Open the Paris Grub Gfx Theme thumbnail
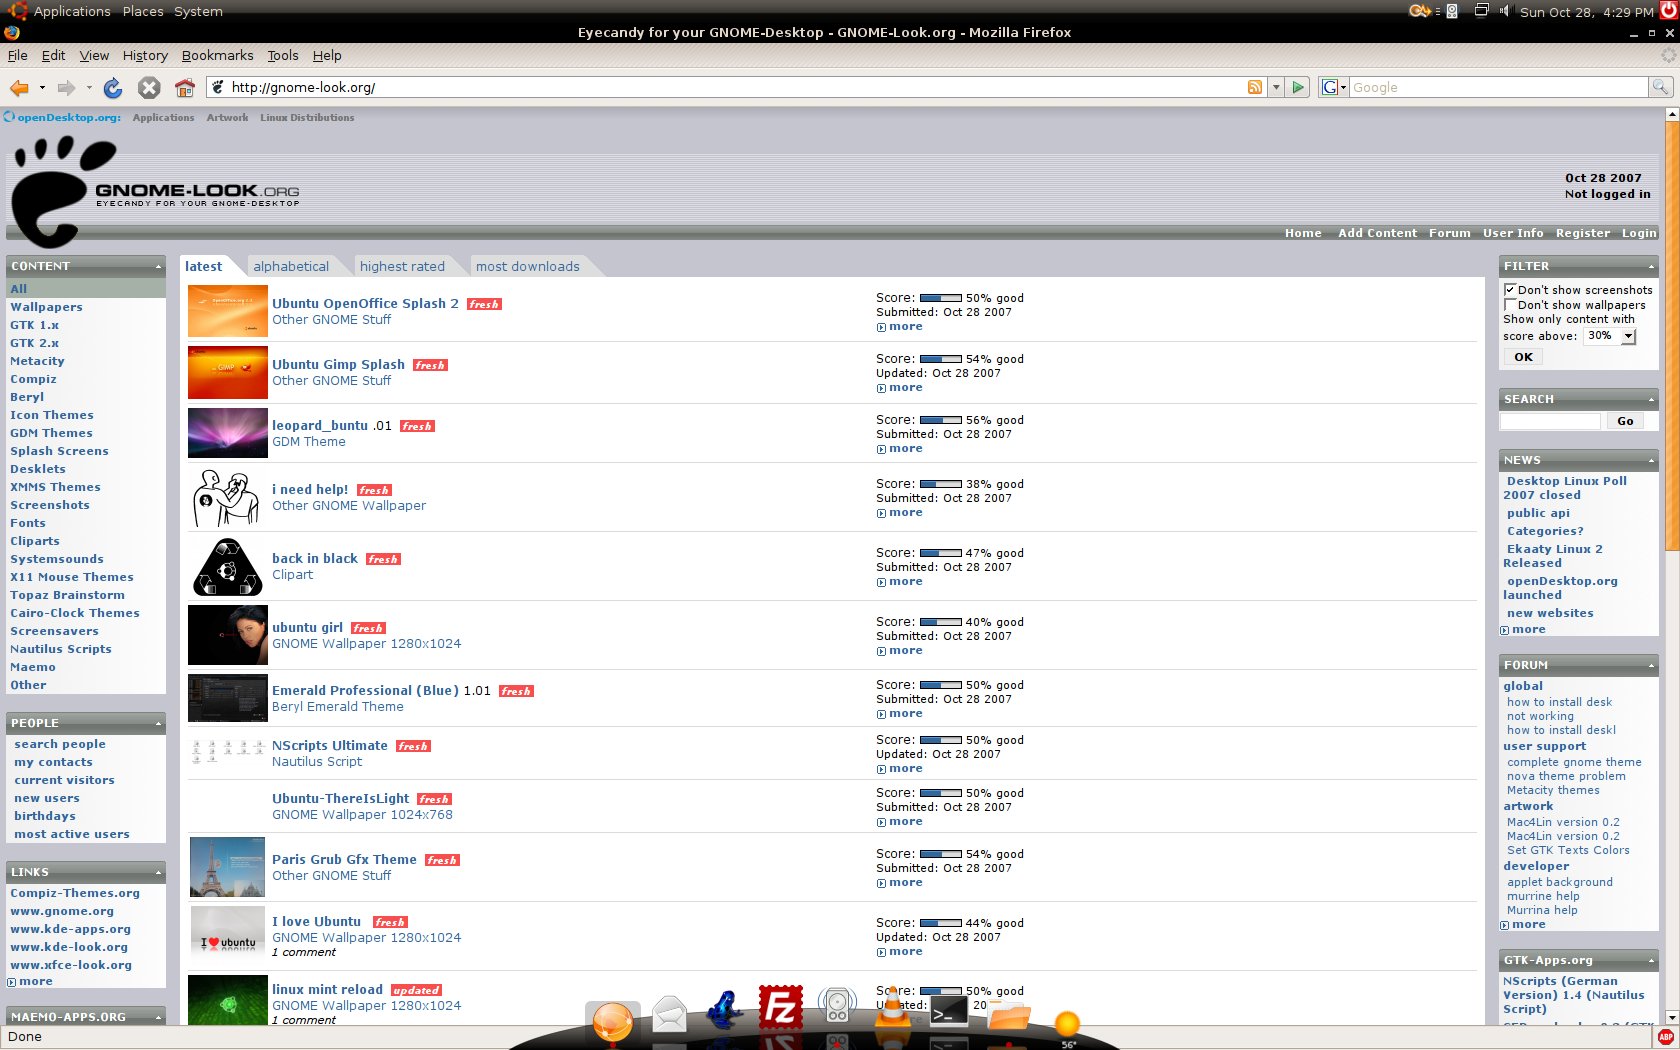Viewport: 1680px width, 1050px height. 227,867
